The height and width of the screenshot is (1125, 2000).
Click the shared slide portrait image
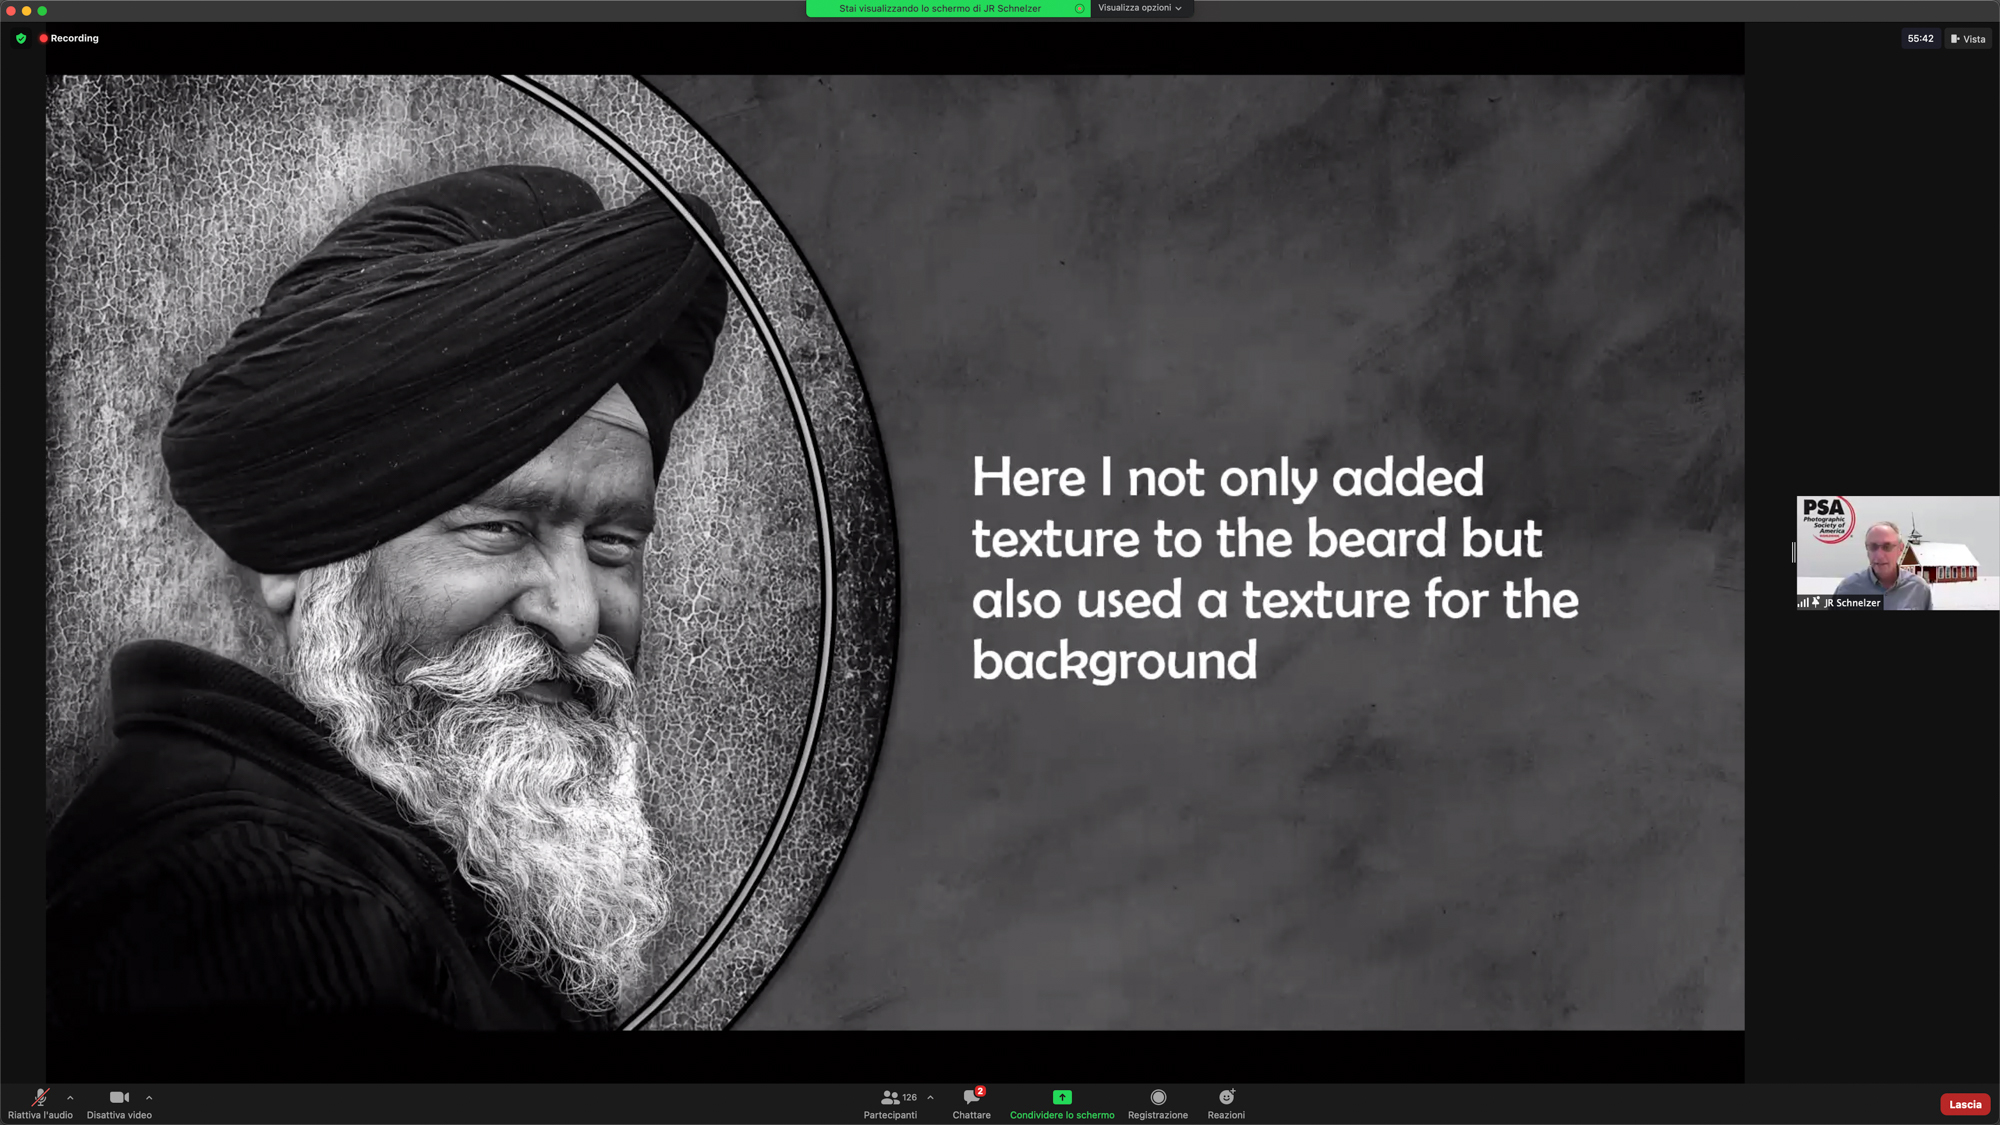pos(470,553)
